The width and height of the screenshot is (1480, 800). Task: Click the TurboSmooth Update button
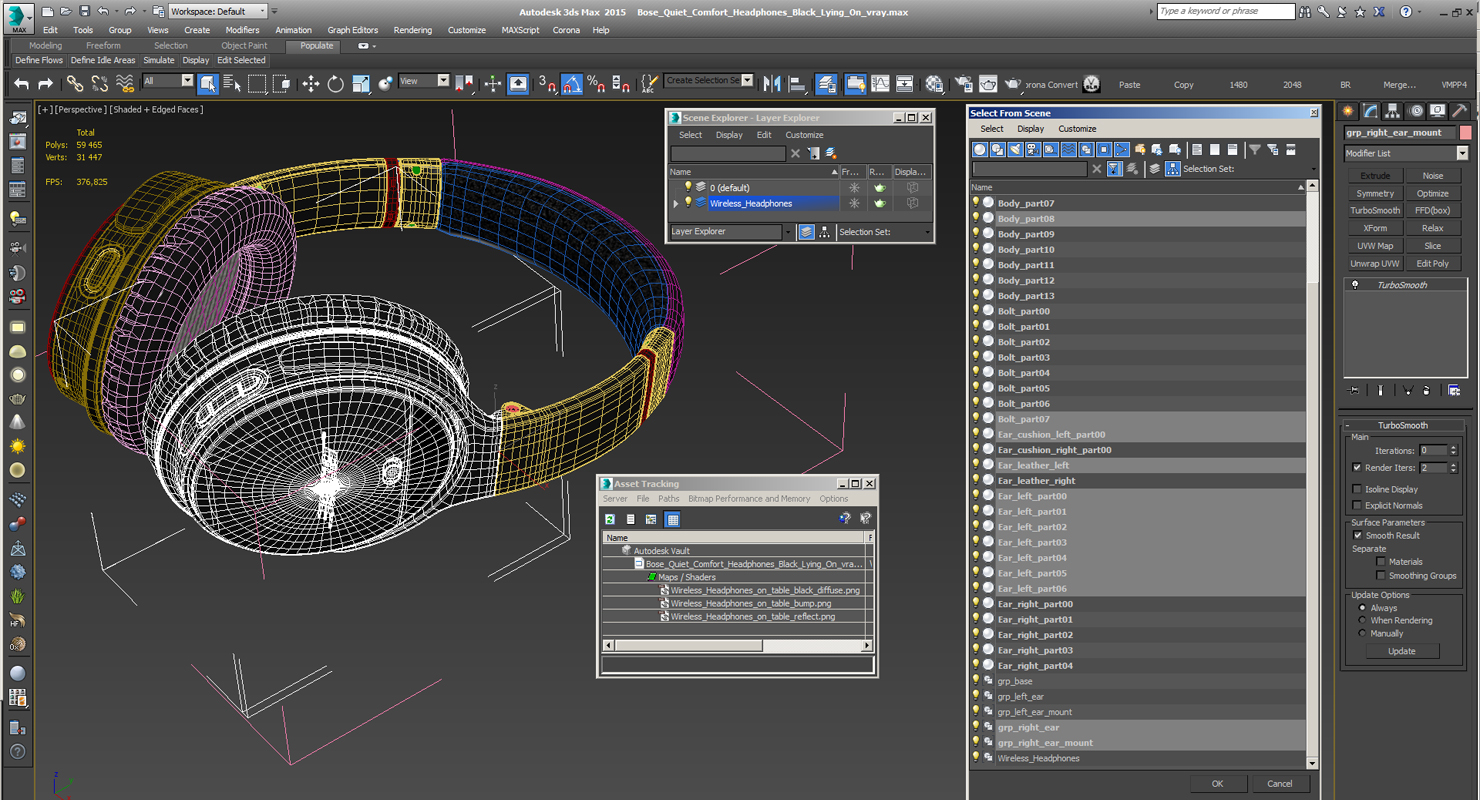pyautogui.click(x=1401, y=651)
